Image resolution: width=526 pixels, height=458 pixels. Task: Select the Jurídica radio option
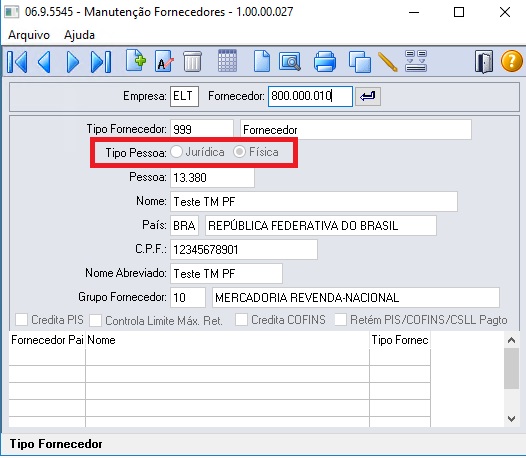click(176, 152)
